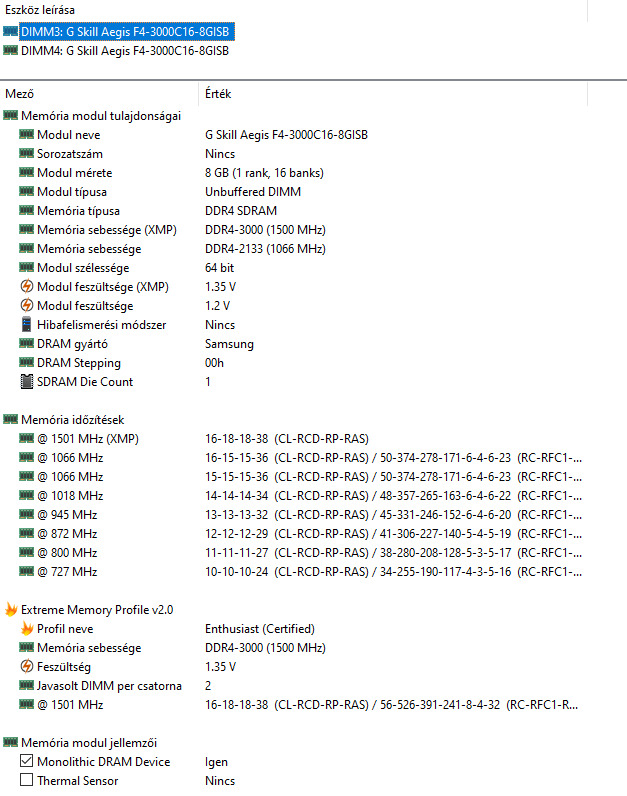
Task: Select the value DDR4 SDRAM
Action: [x=241, y=211]
